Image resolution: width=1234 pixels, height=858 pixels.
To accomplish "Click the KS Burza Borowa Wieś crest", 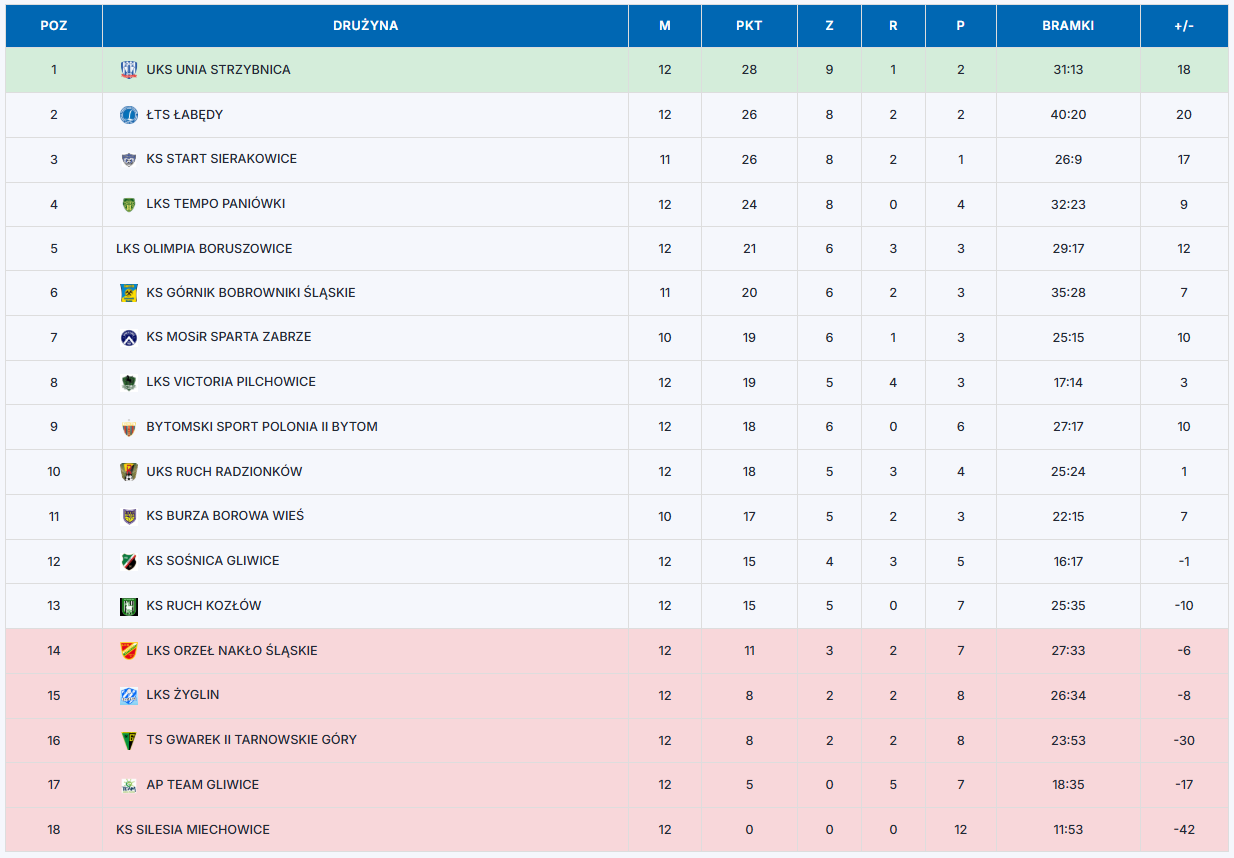I will click(128, 516).
